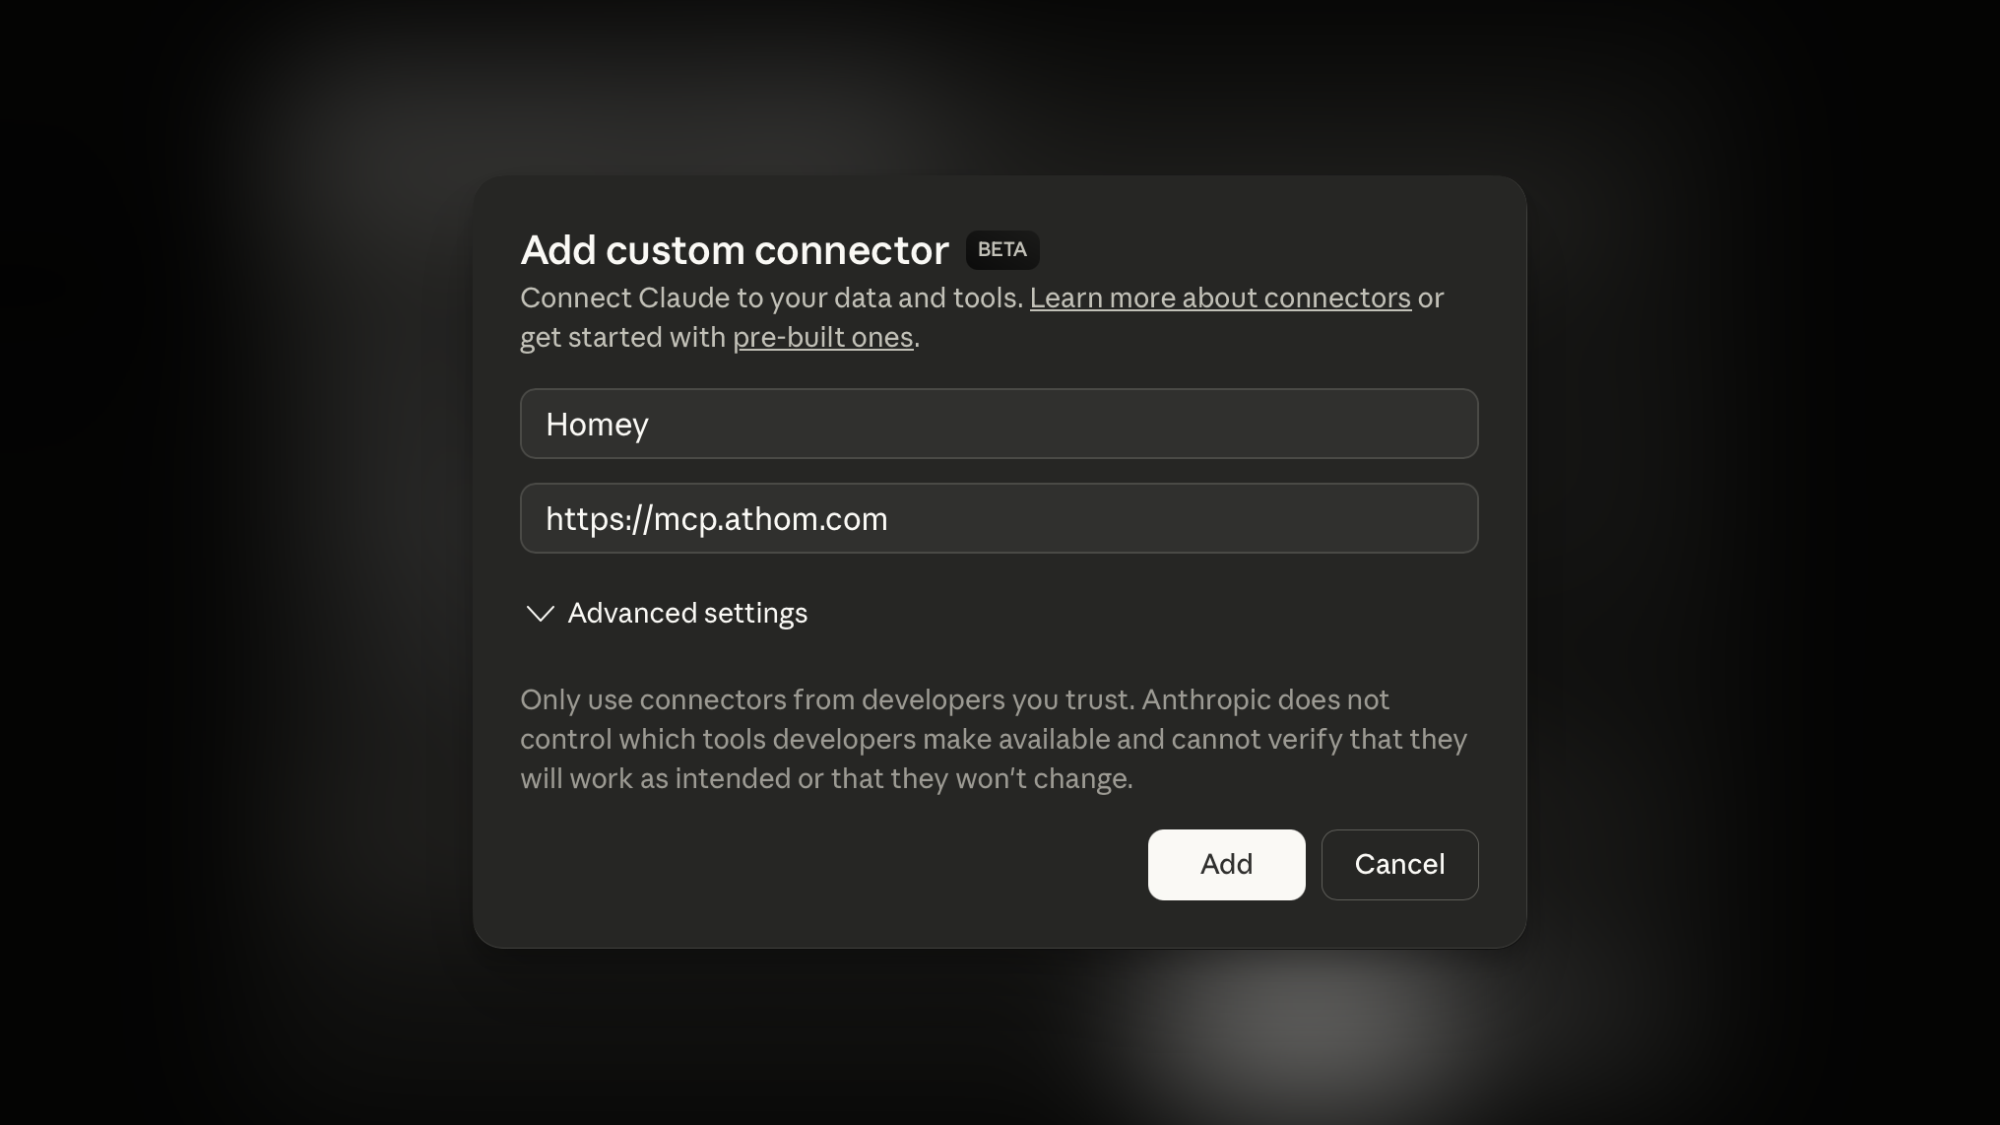Image resolution: width=2000 pixels, height=1125 pixels.
Task: Click the trust warning paragraph about developers
Action: coord(992,738)
